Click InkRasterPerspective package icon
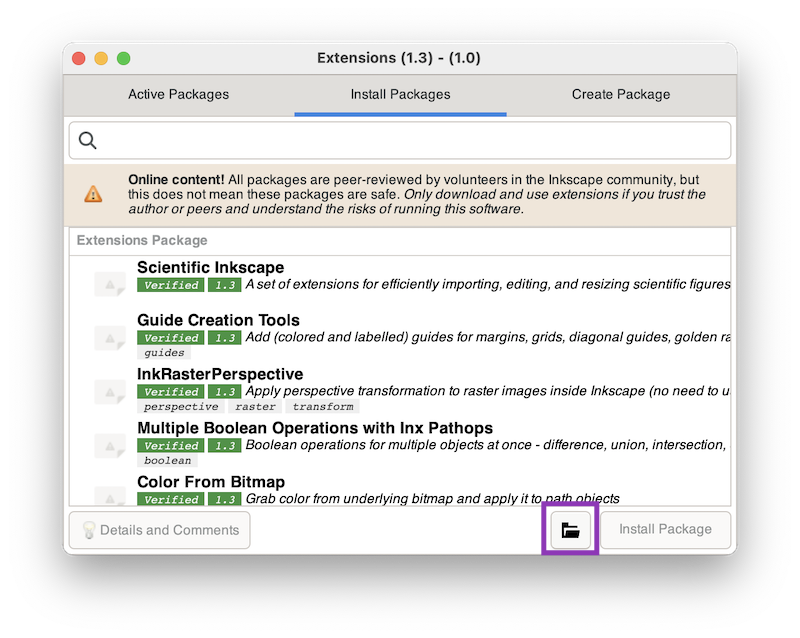The height and width of the screenshot is (638, 800). (109, 391)
